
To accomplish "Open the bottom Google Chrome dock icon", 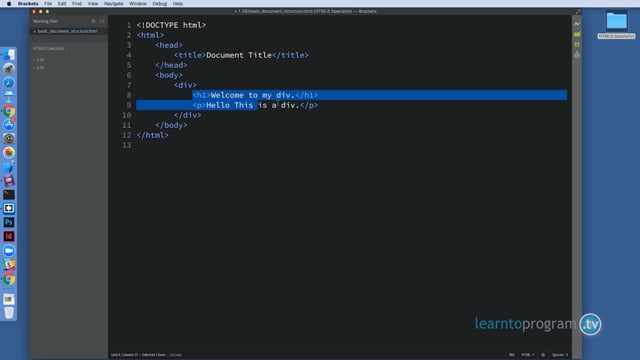I will [x=9, y=279].
